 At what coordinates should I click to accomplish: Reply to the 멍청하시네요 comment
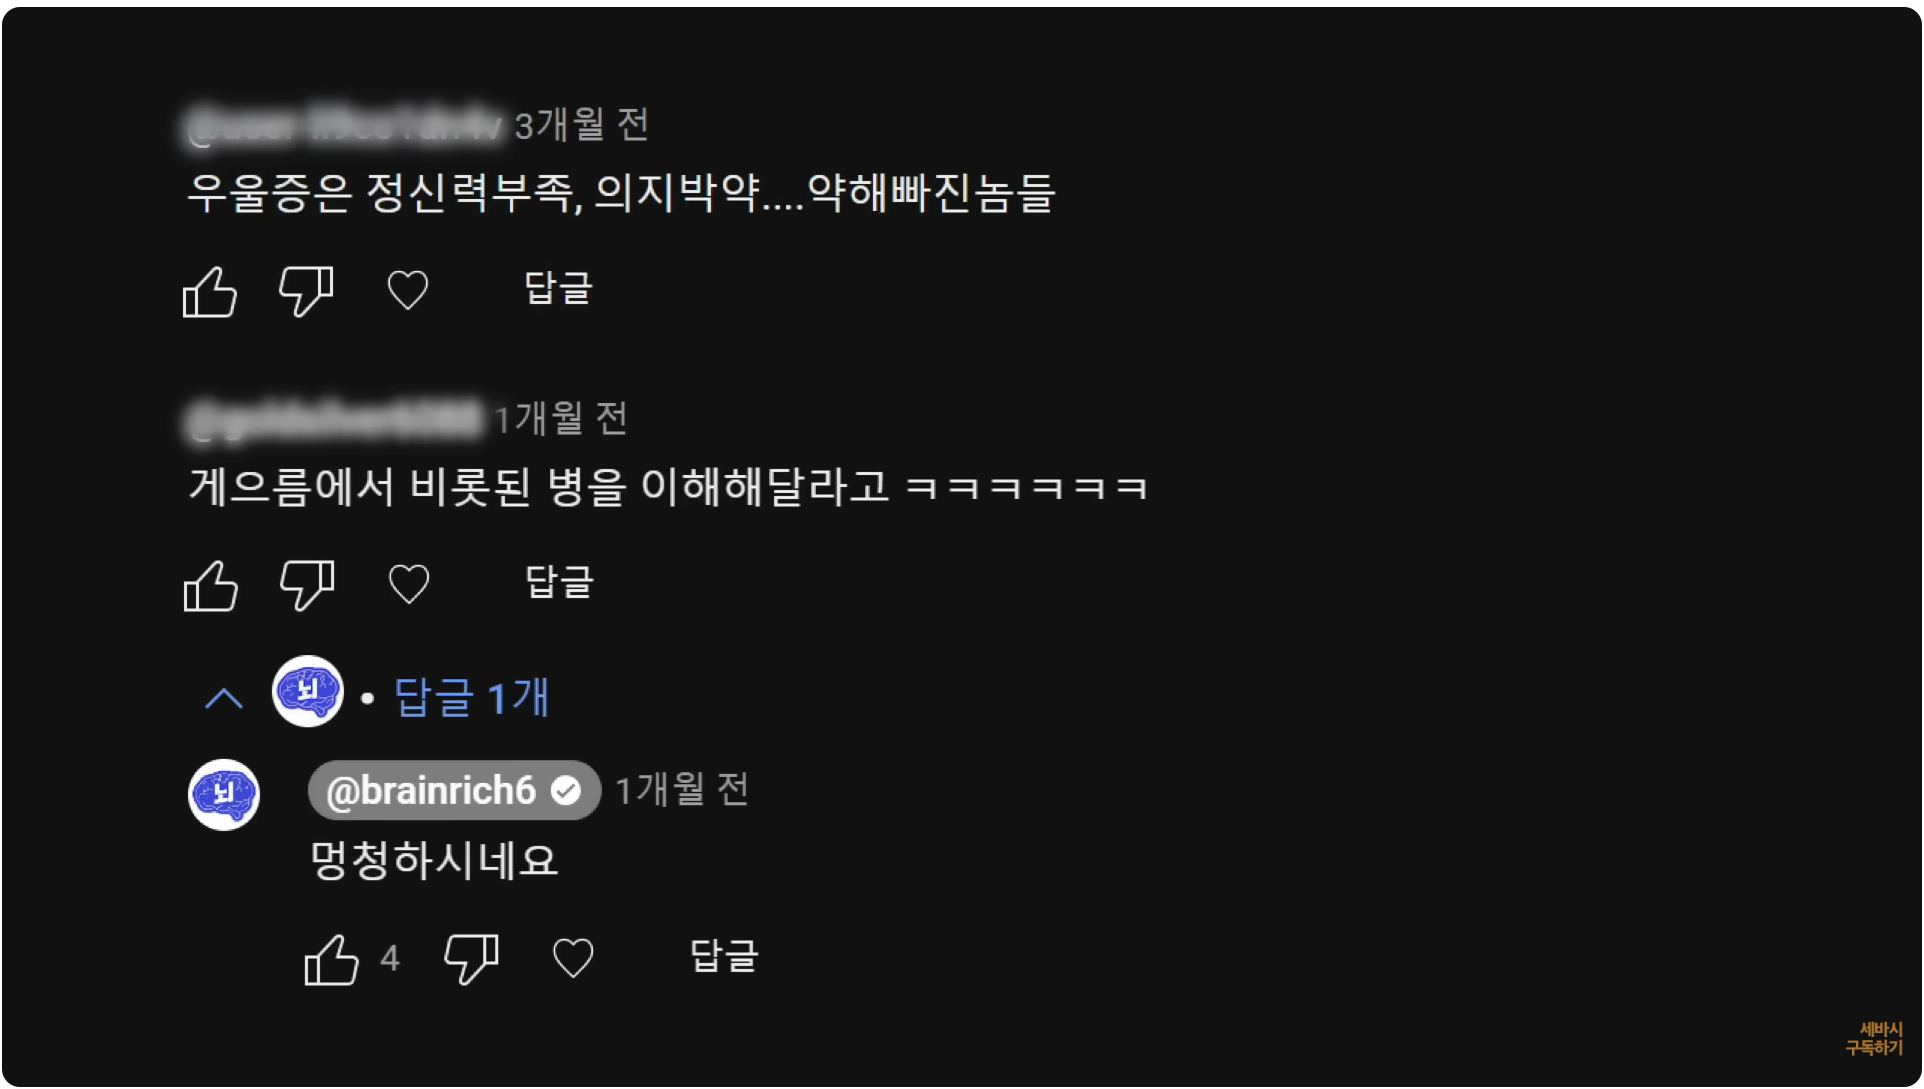(725, 956)
